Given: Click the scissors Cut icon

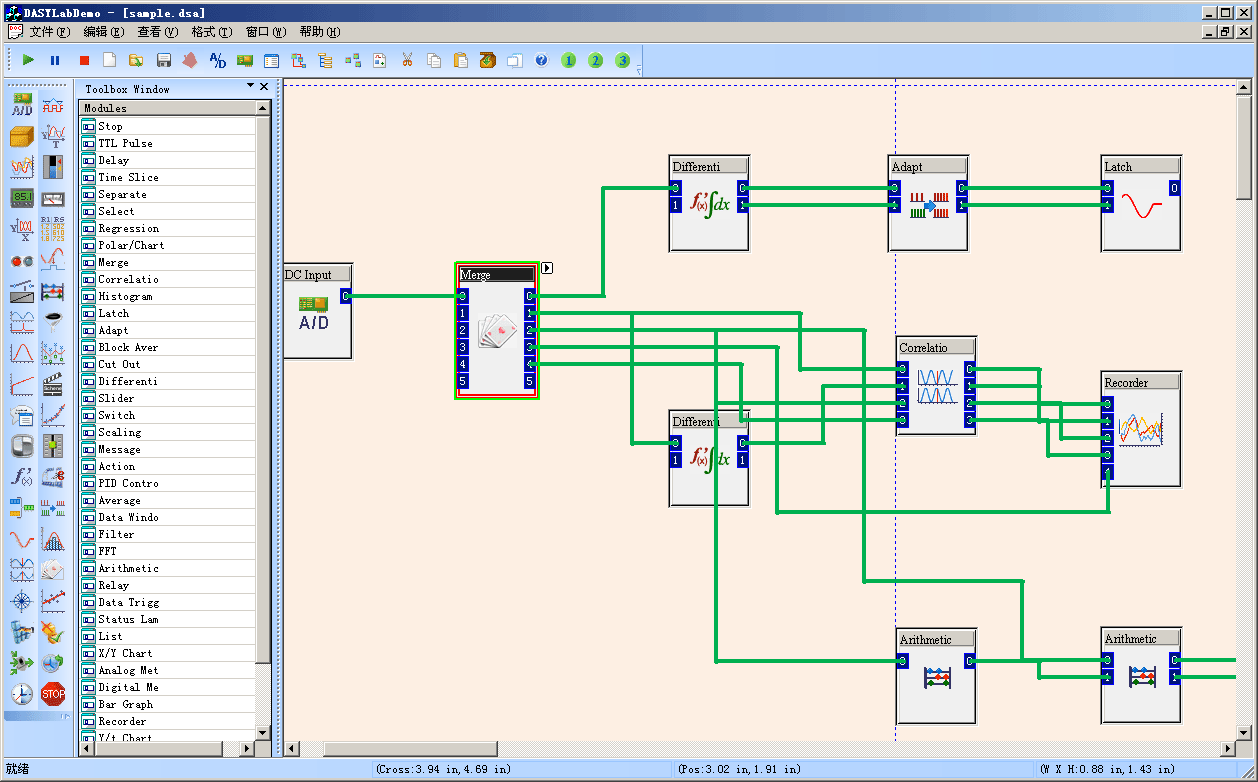Looking at the screenshot, I should 407,60.
